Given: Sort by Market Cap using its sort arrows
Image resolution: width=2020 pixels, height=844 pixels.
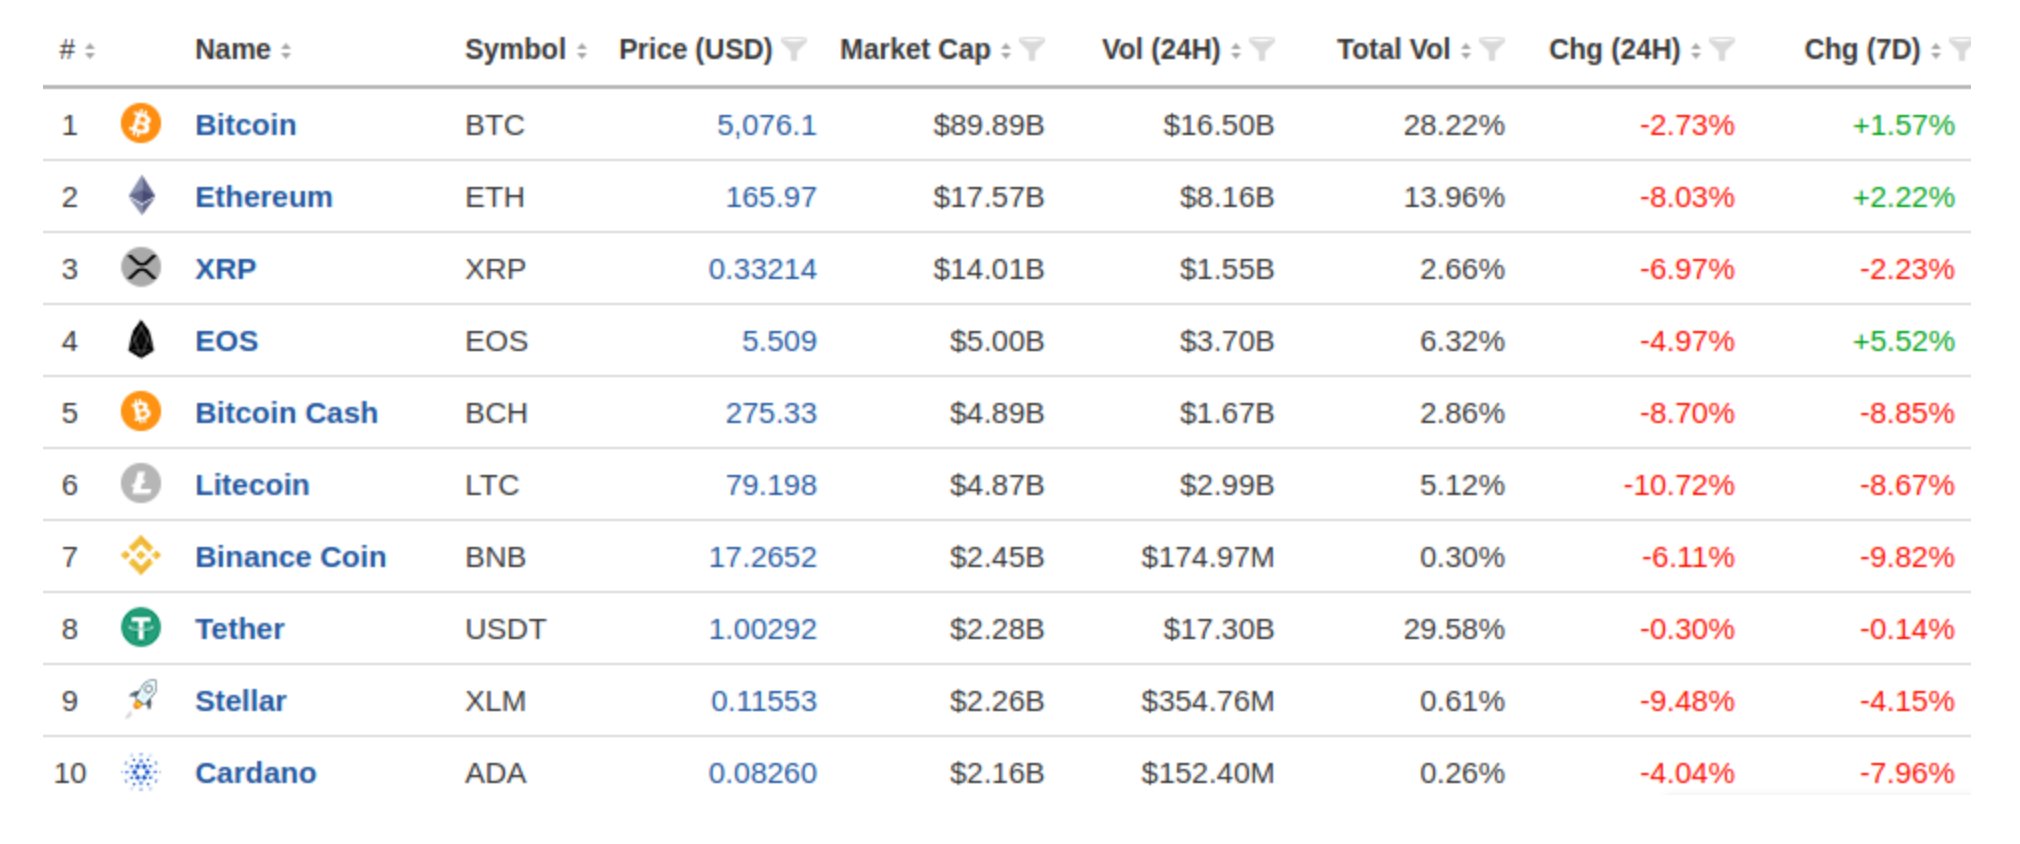Looking at the screenshot, I should [x=1006, y=50].
